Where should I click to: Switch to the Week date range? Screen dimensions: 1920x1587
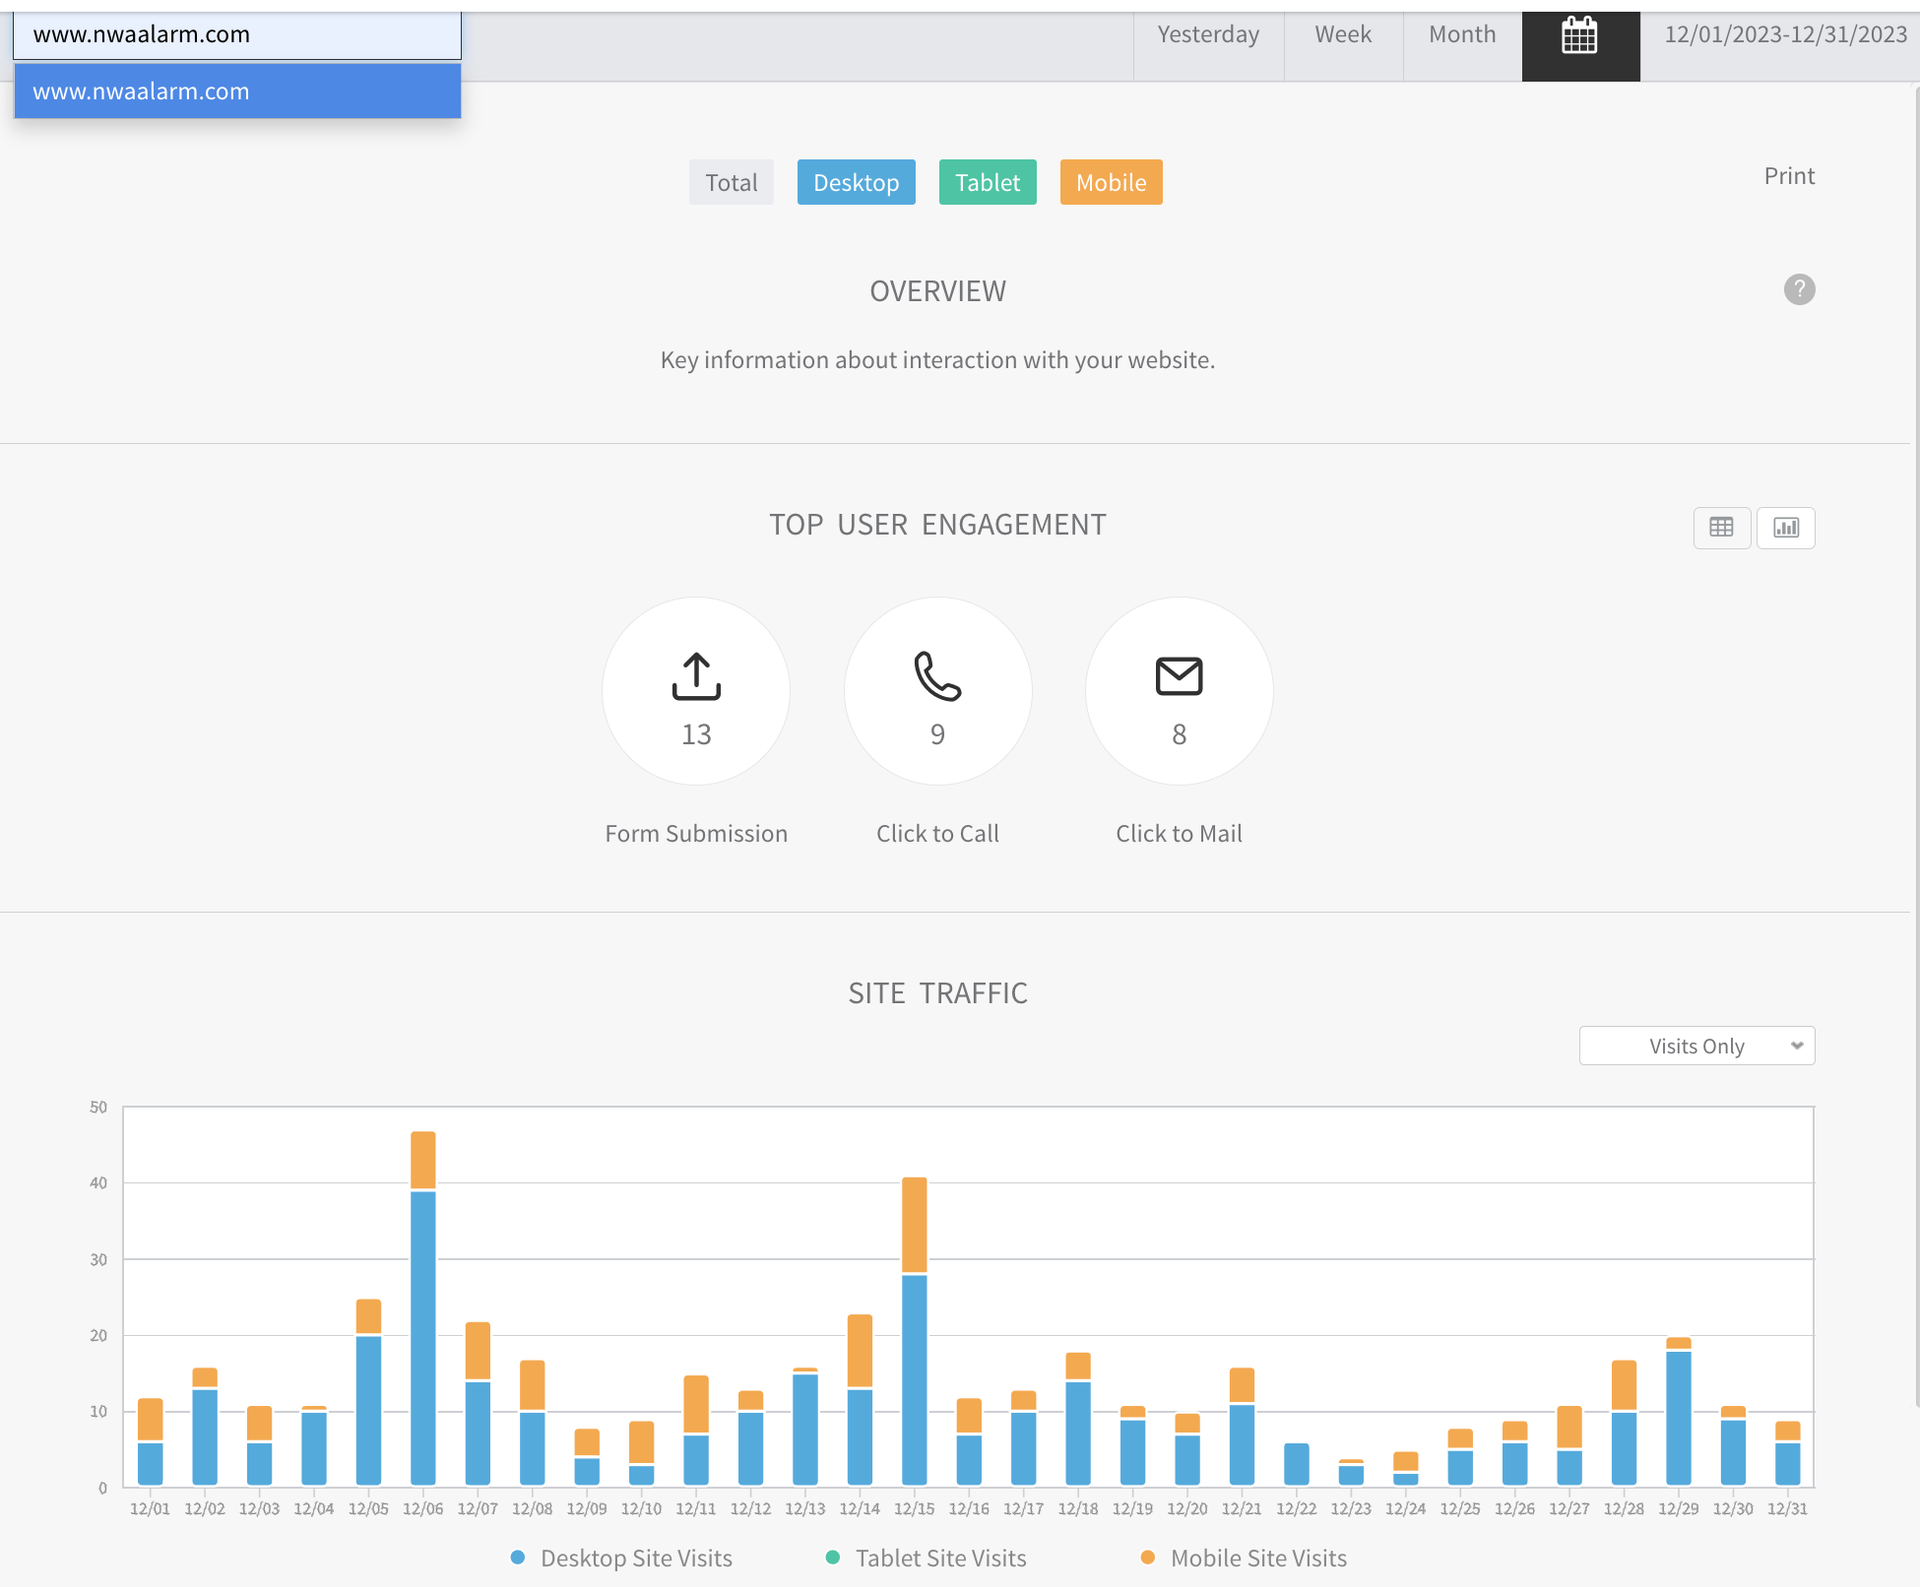click(1342, 35)
